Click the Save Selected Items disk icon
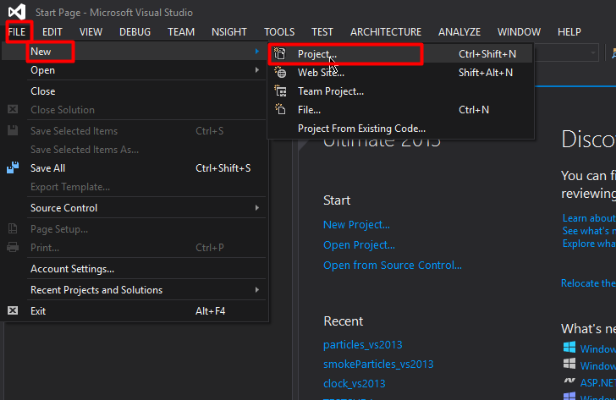 tap(13, 130)
